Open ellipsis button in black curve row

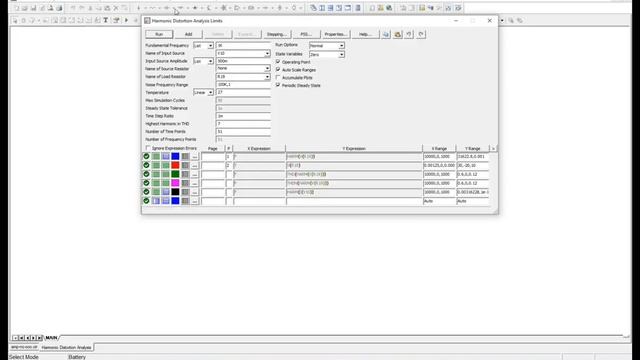195,192
